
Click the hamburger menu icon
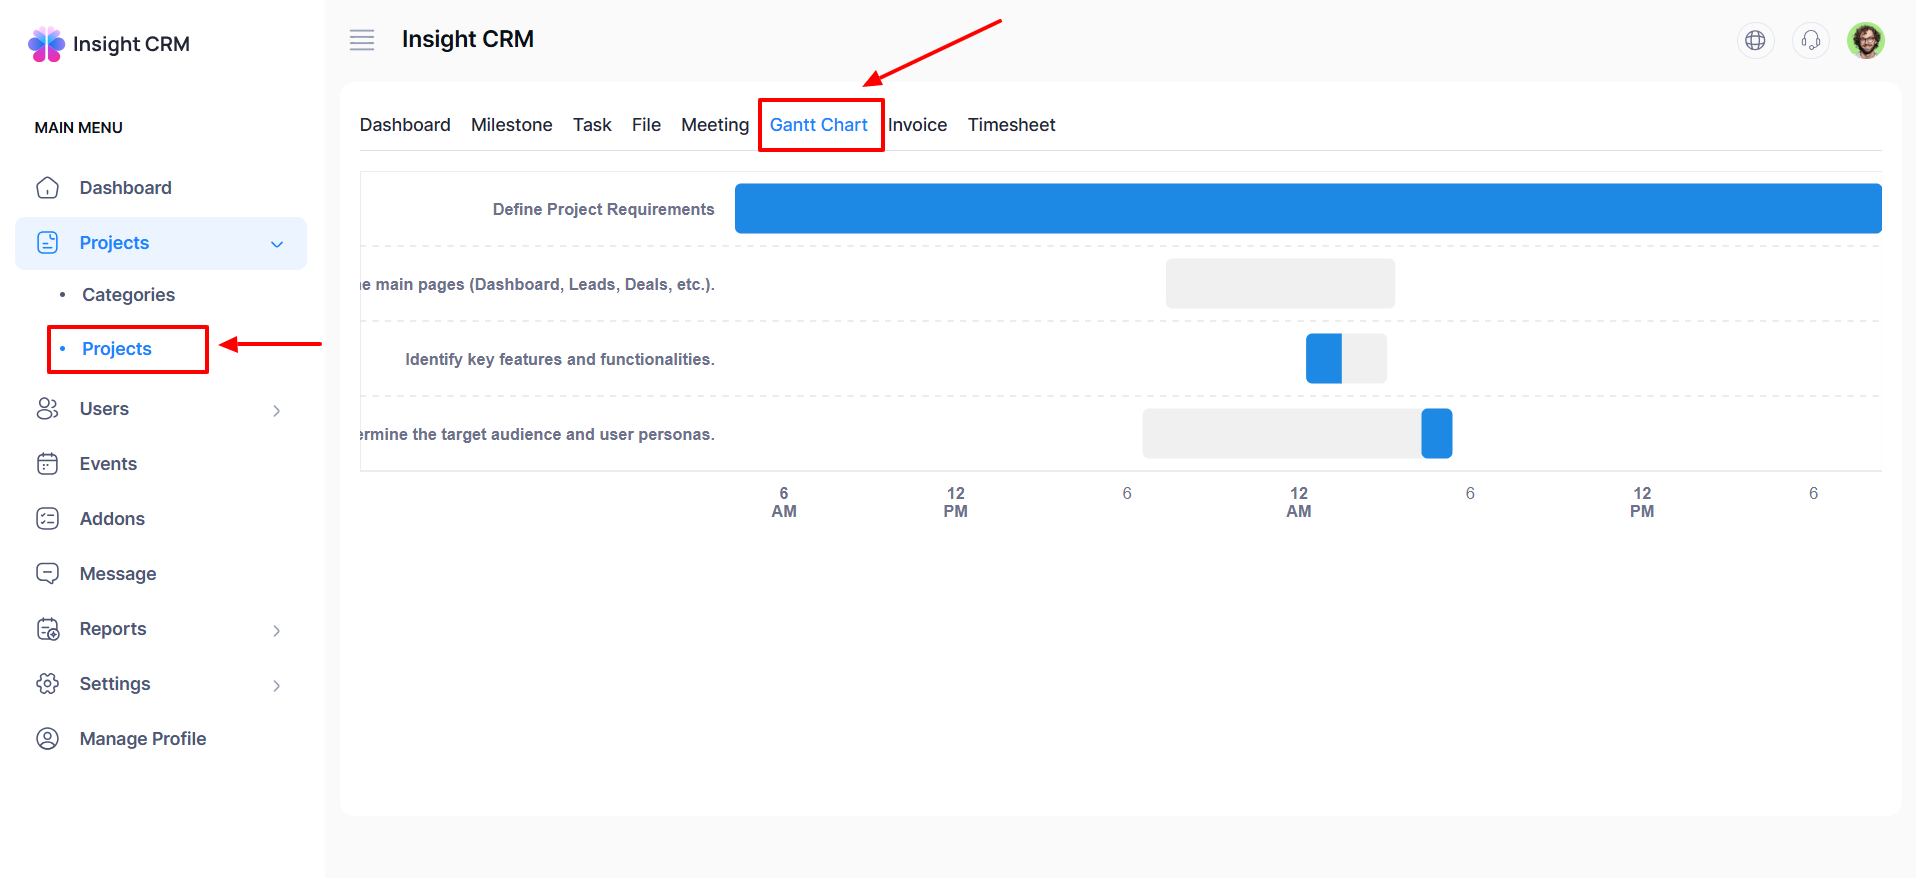pos(361,40)
